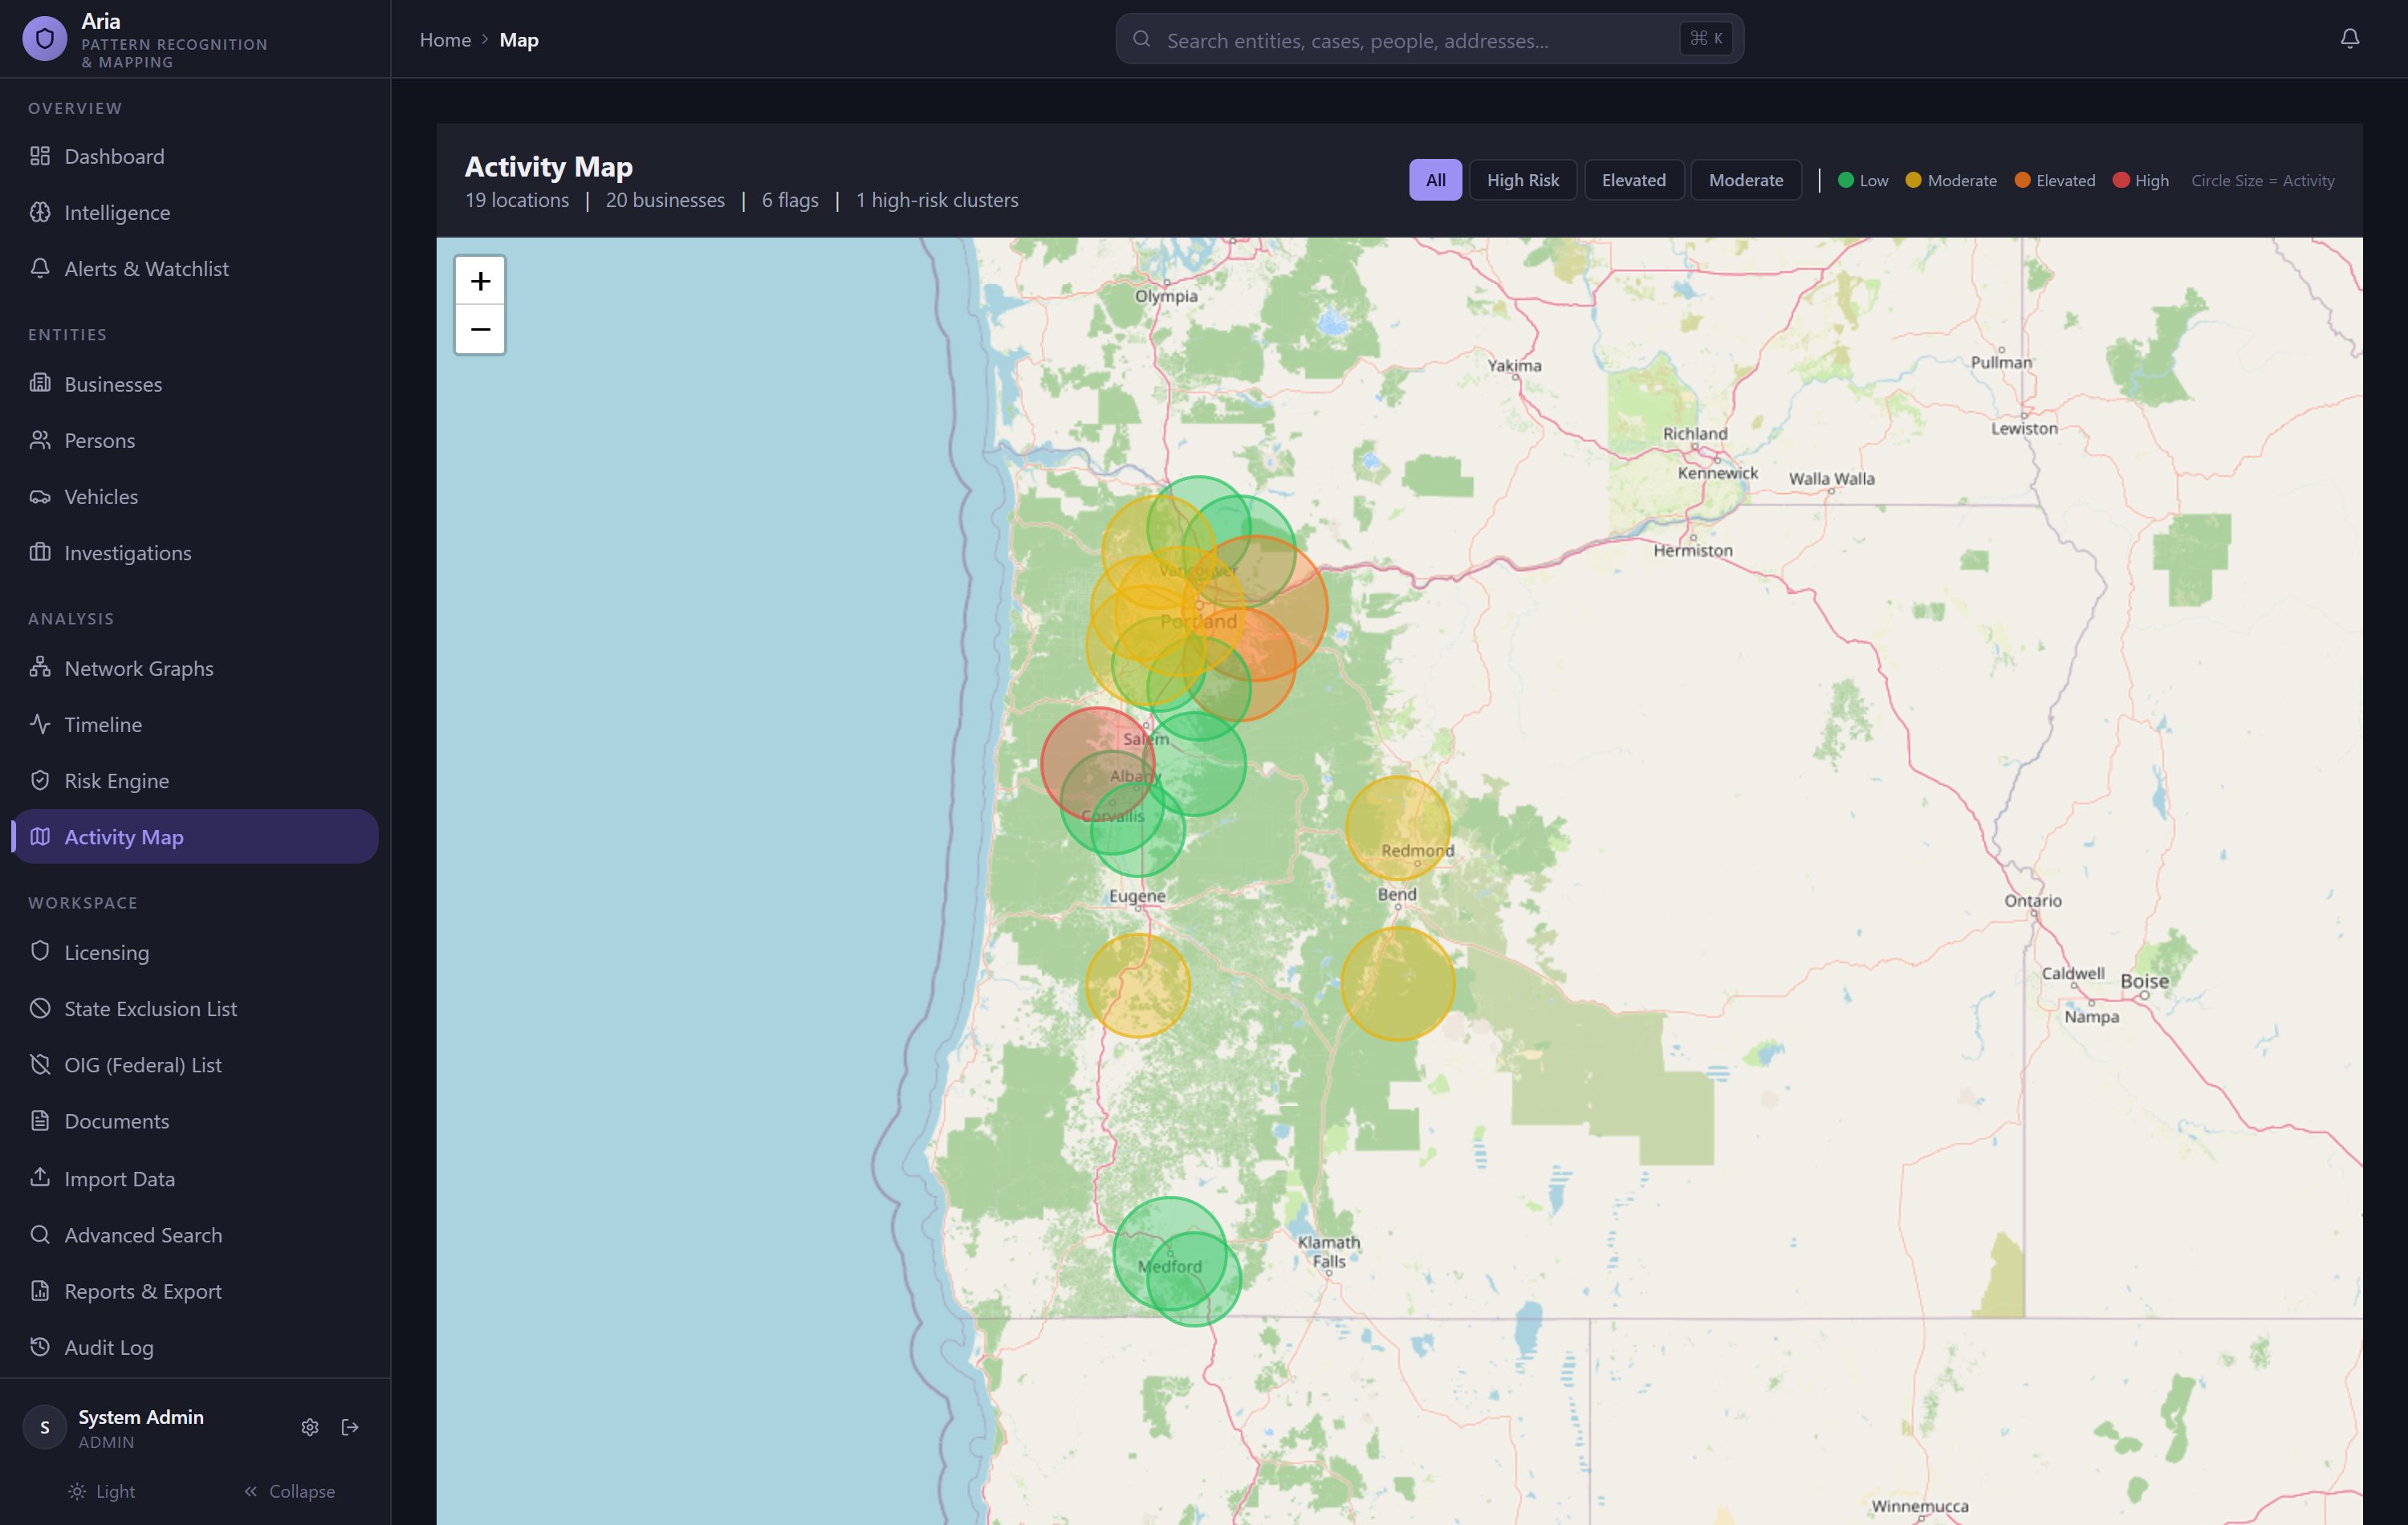Screen dimensions: 2408x1525
Task: Click the OIG (Federal) List icon
Action: pyautogui.click(x=40, y=1064)
